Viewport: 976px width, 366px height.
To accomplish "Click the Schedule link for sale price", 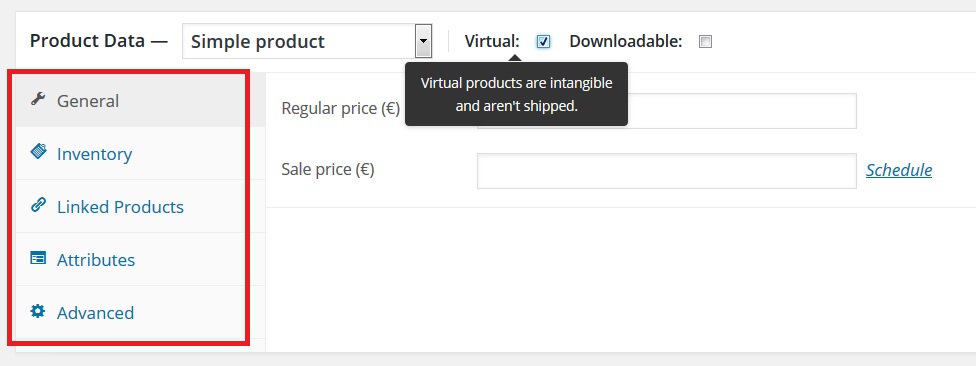I will pos(899,170).
